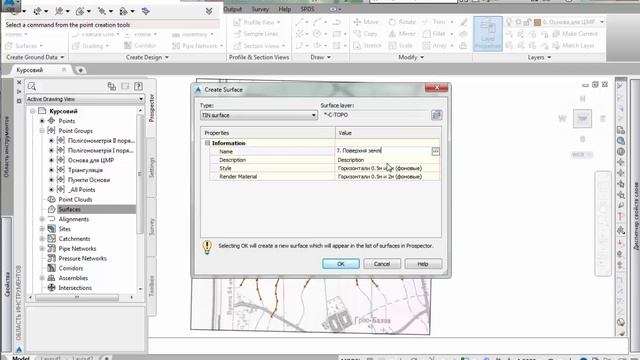Viewport: 640px width, 360px height.
Task: Close the Create Surface dialog
Action: 436,88
